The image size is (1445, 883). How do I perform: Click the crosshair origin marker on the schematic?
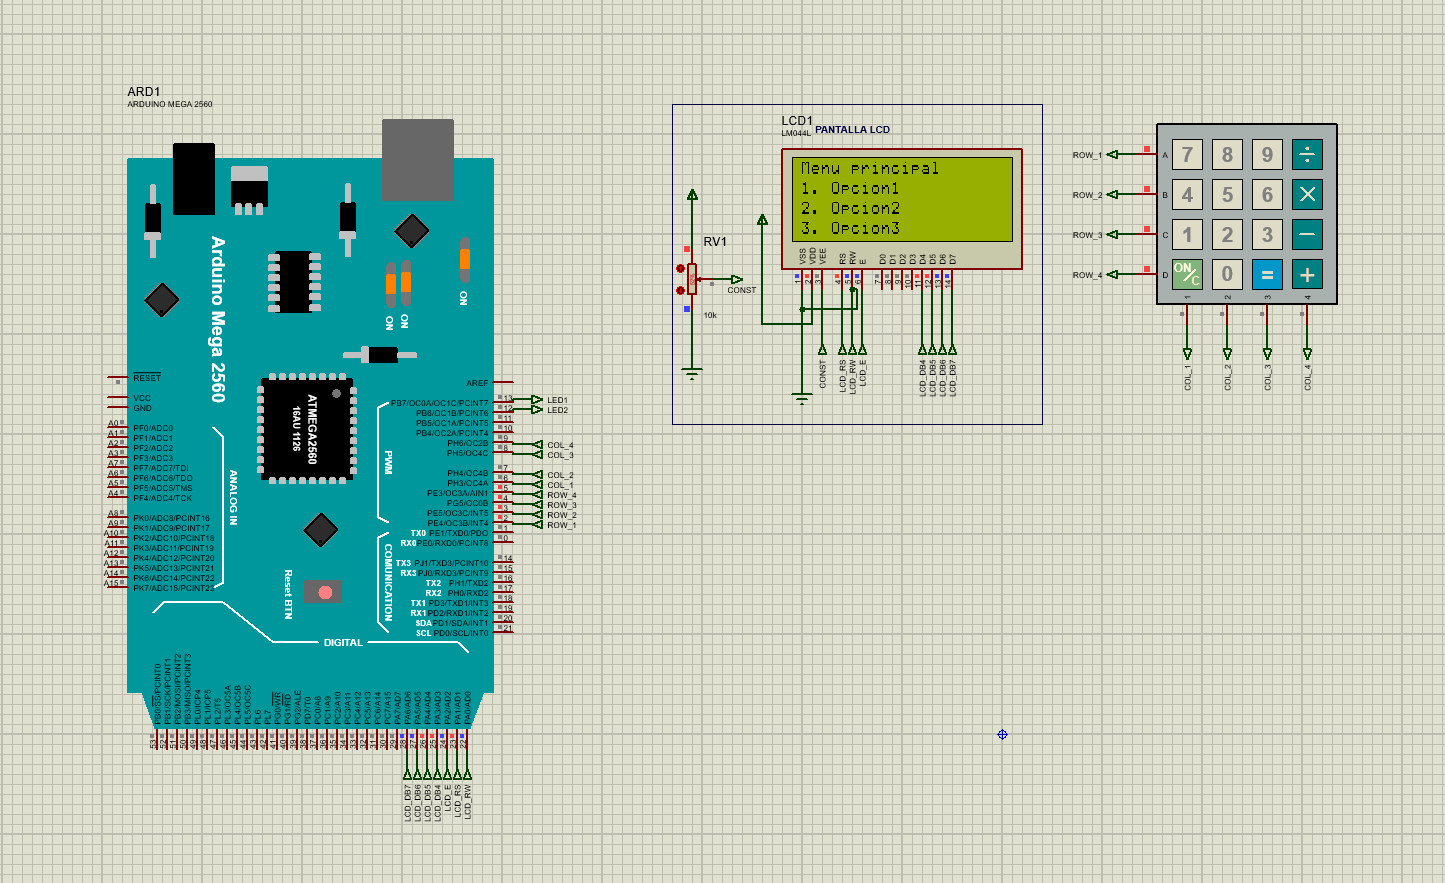pos(1002,734)
